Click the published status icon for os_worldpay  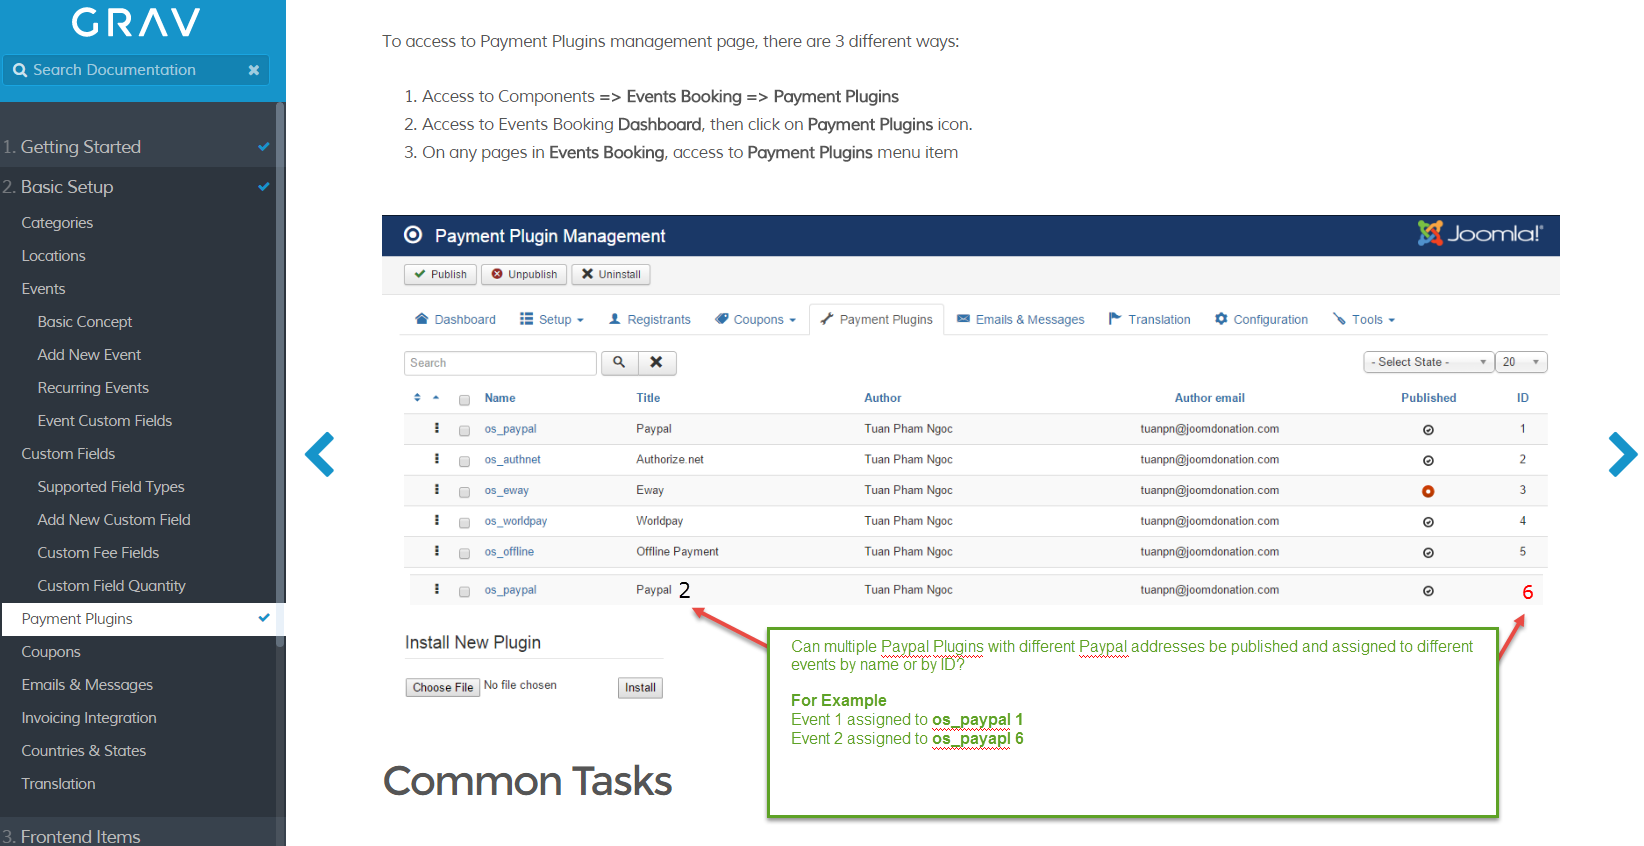[1428, 522]
